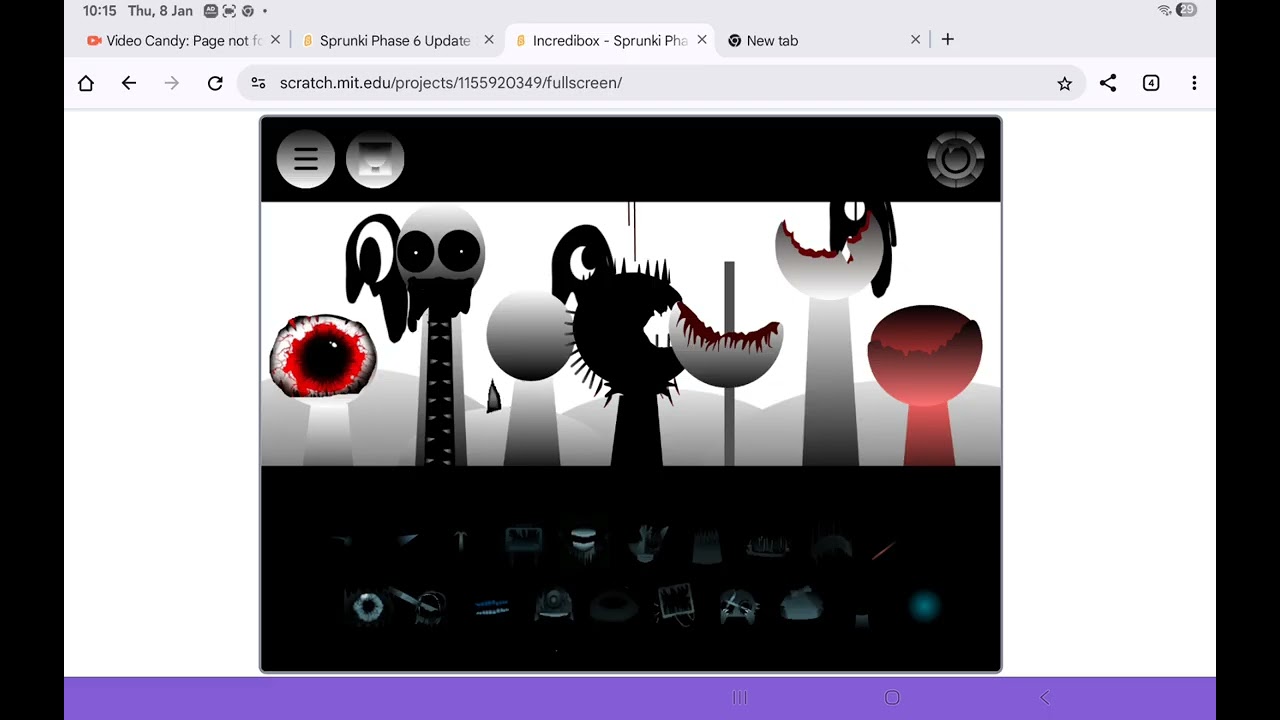1280x720 pixels.
Task: Close the New tab tab
Action: (x=915, y=40)
